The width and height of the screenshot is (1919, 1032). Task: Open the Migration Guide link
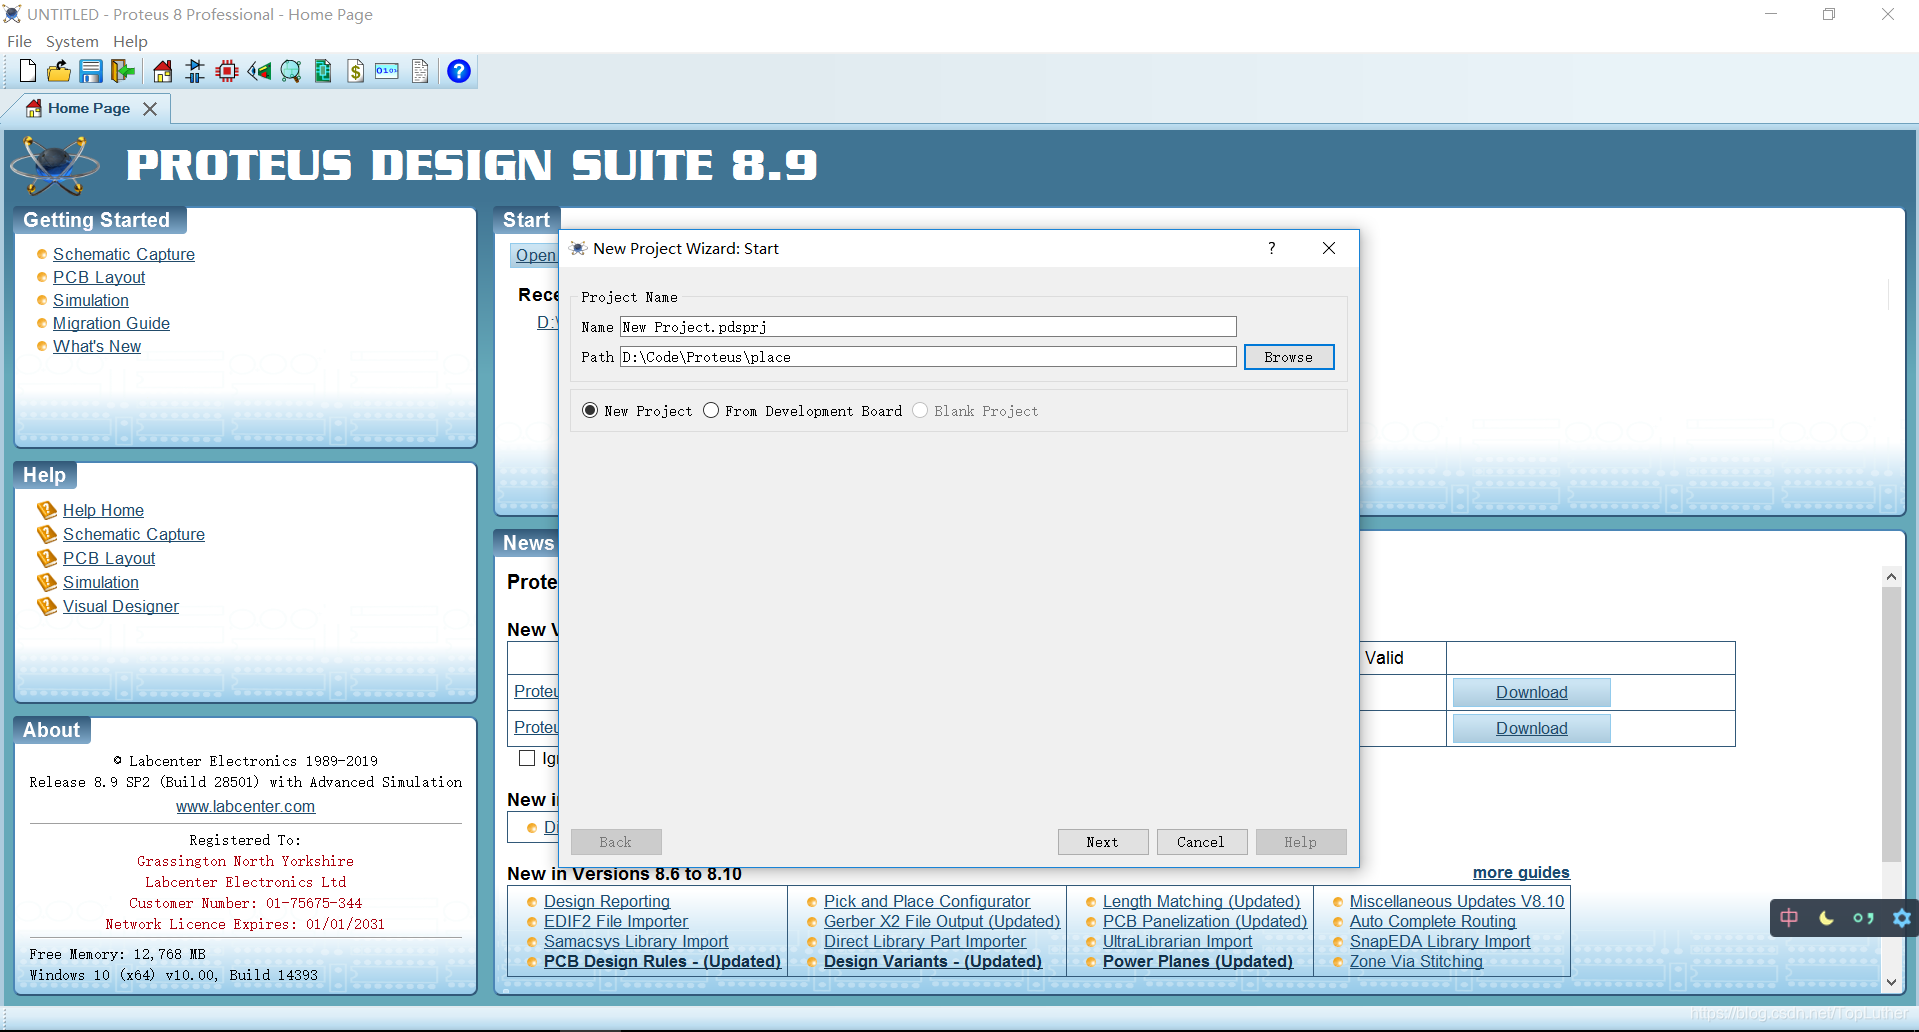pos(111,323)
